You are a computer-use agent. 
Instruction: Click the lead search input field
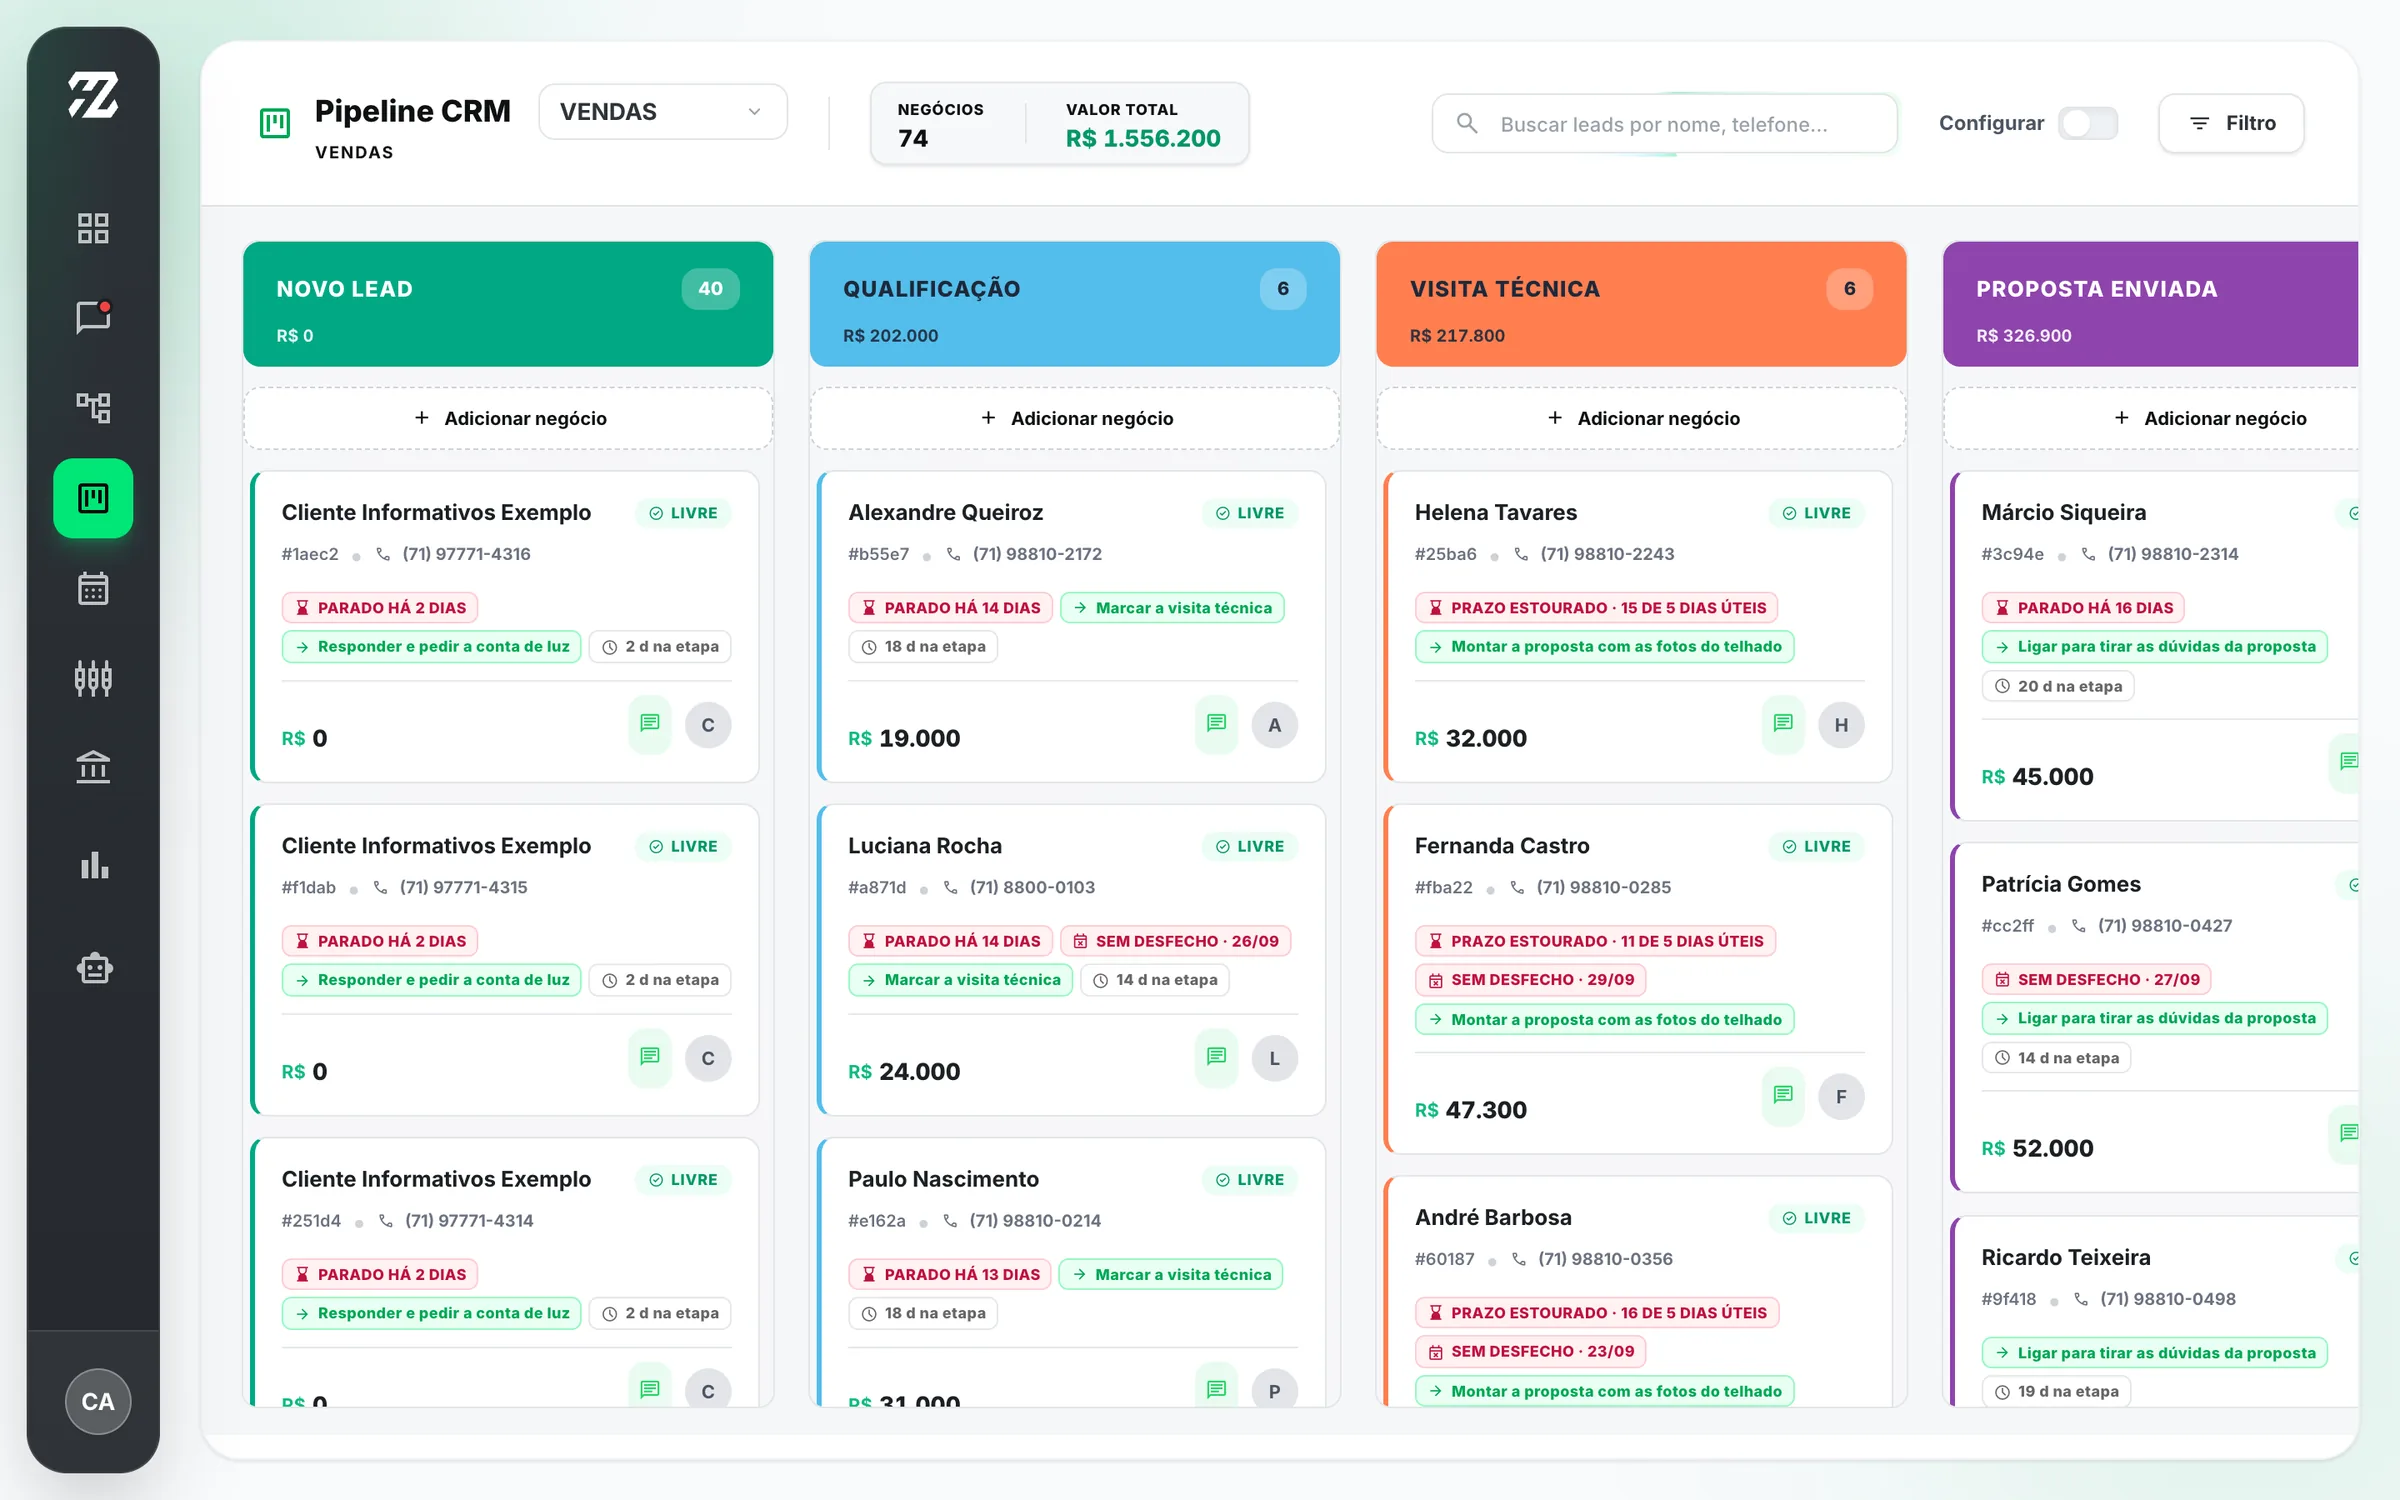tap(1664, 124)
